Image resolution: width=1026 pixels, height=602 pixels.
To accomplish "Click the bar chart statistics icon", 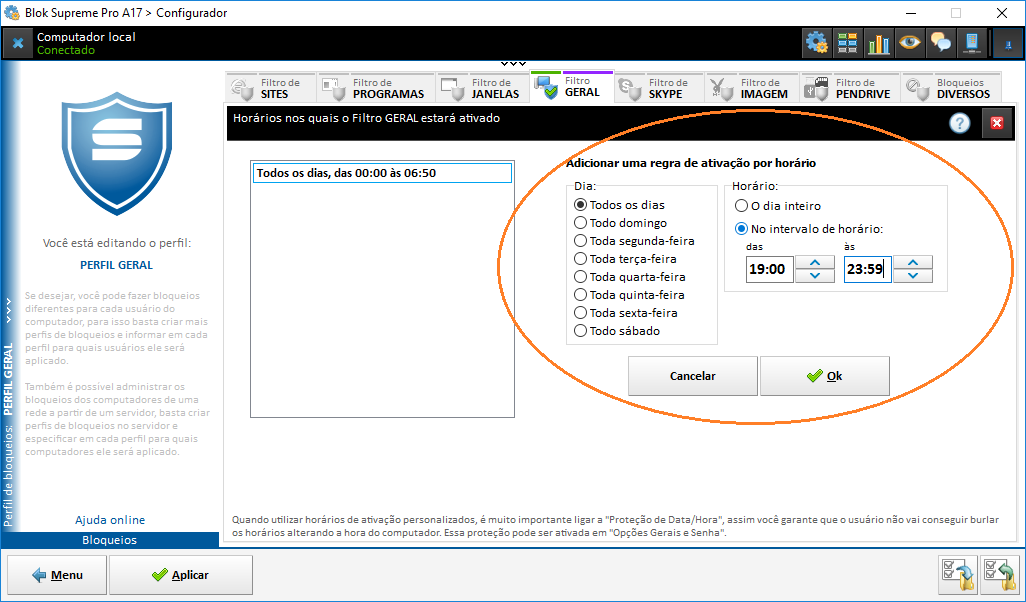I will tap(879, 42).
